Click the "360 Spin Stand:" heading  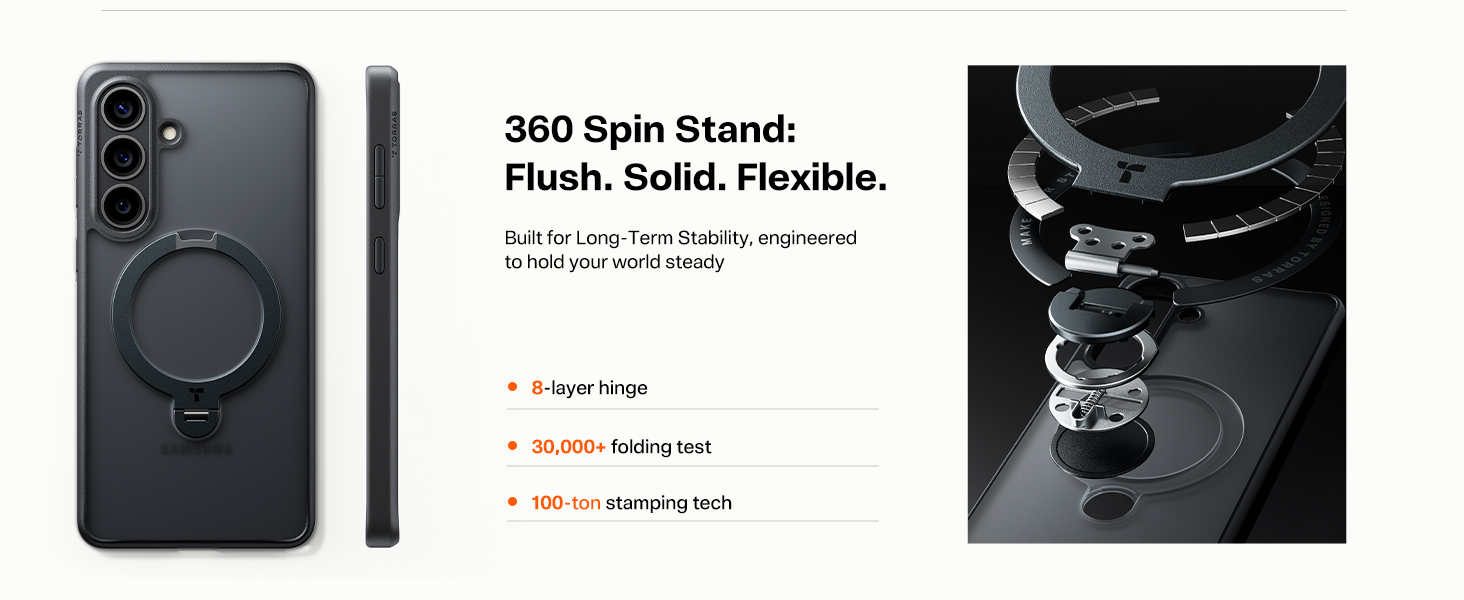coord(650,130)
